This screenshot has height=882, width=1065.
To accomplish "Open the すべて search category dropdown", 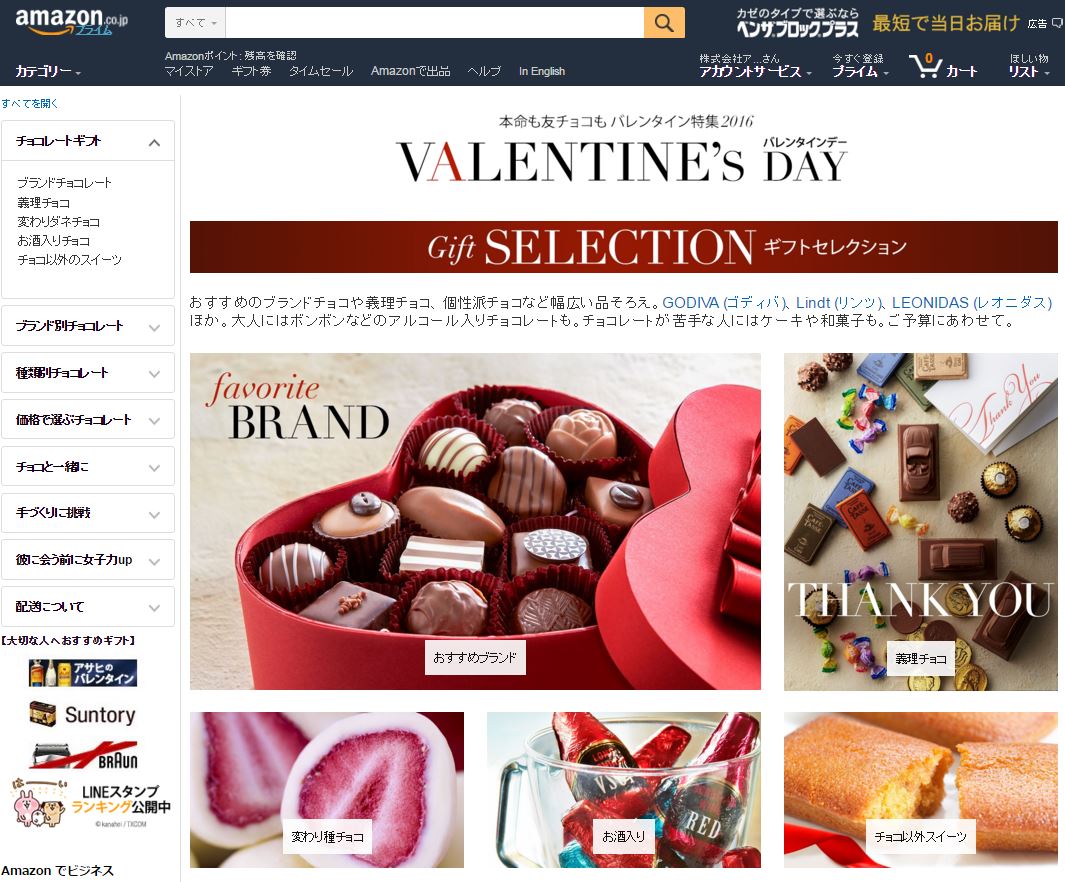I will pos(196,23).
